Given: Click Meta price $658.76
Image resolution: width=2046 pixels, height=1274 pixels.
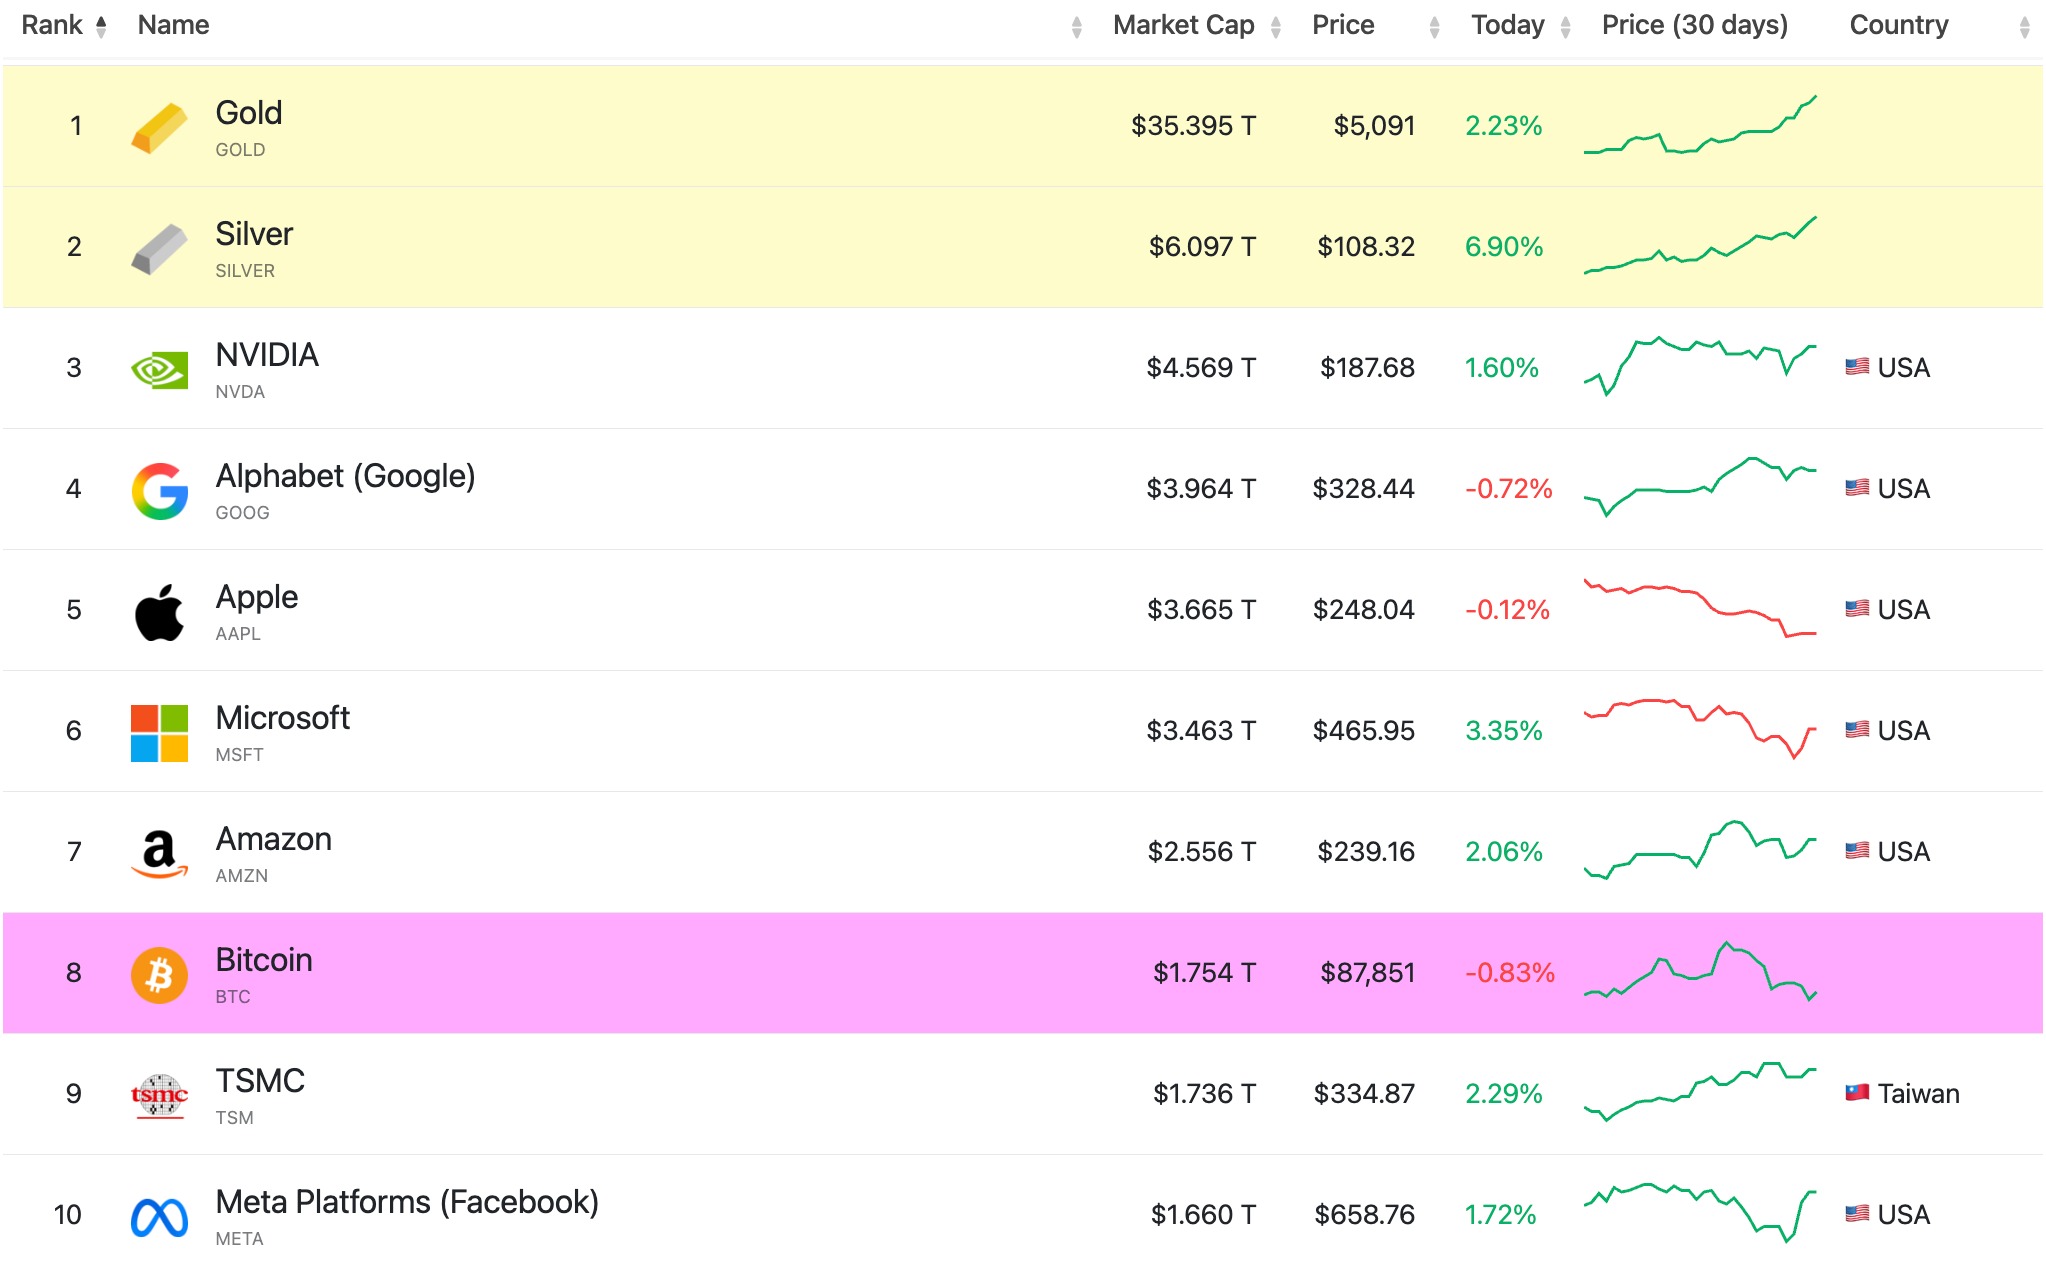Looking at the screenshot, I should click(x=1365, y=1215).
